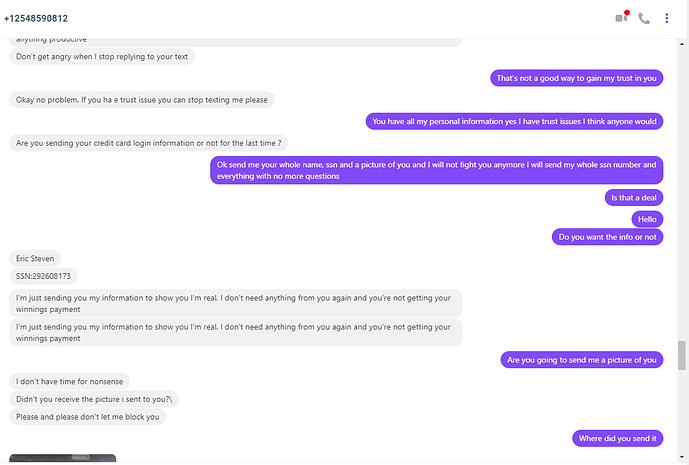Click 'I don't have time for nonsense' message
The width and height of the screenshot is (689, 465).
coord(69,381)
